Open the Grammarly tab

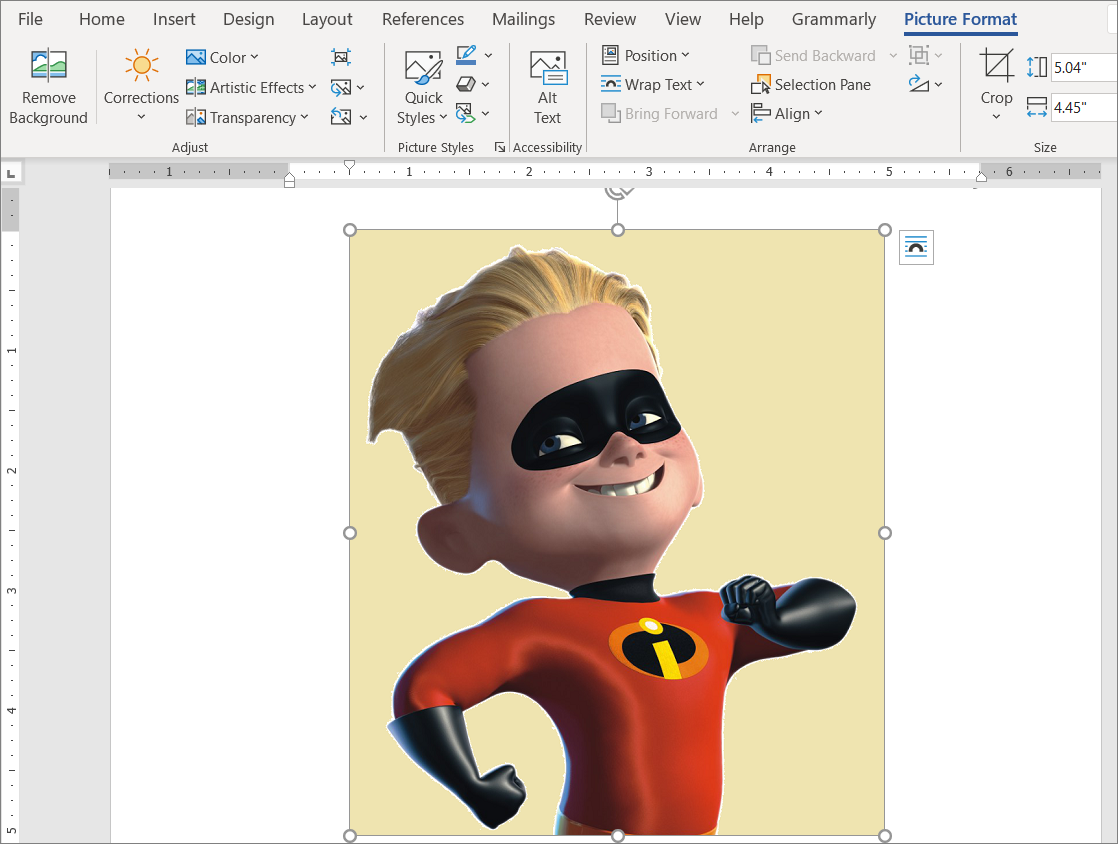tap(833, 19)
